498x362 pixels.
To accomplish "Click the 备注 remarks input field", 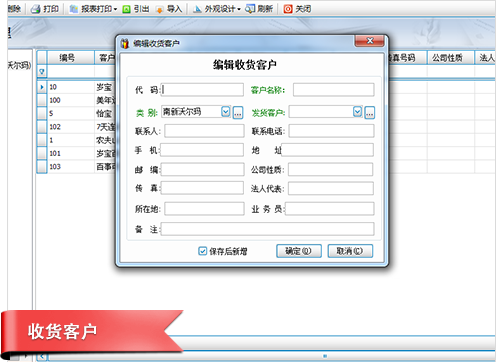I will point(268,229).
